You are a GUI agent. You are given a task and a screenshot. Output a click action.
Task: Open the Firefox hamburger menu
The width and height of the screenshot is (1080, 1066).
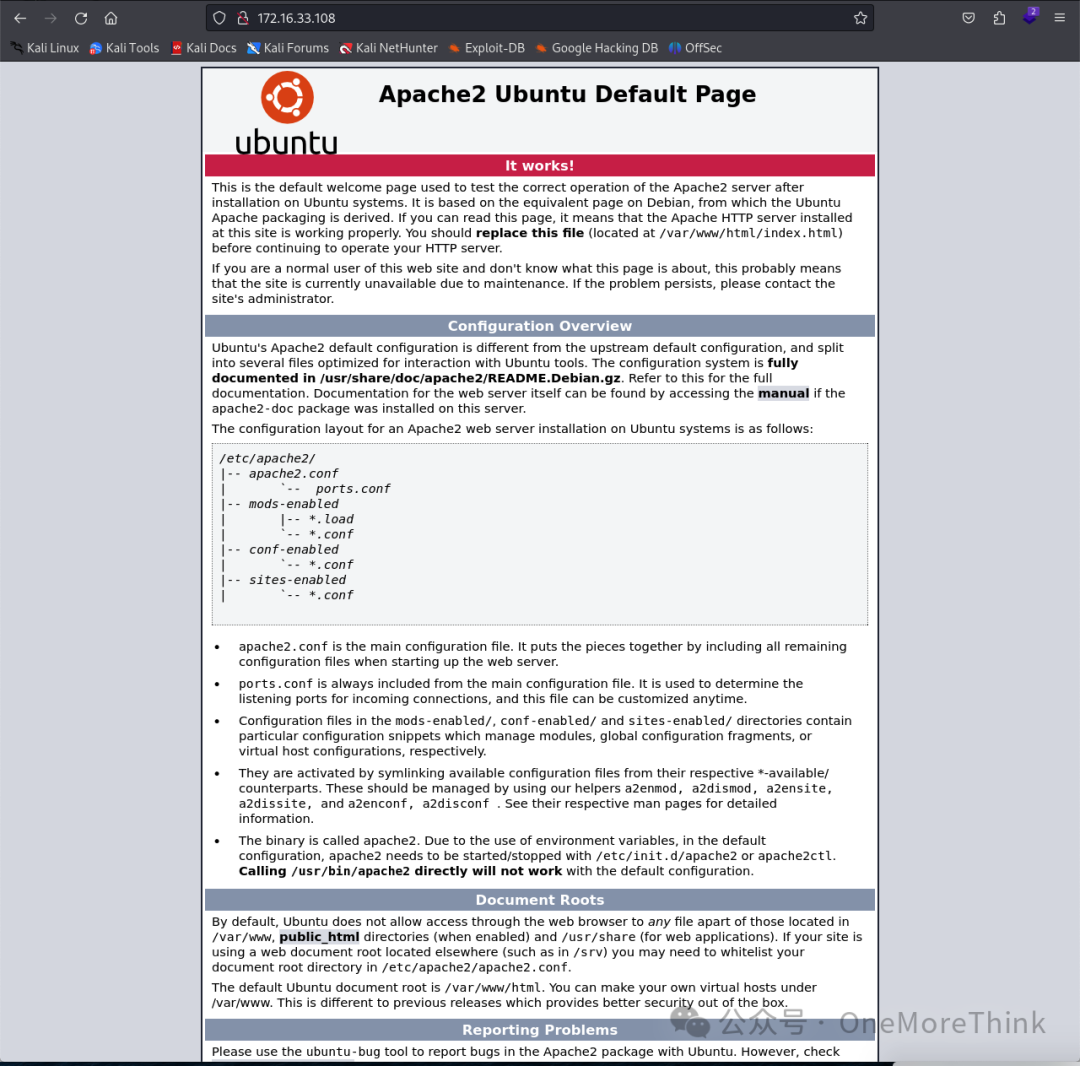[1059, 19]
